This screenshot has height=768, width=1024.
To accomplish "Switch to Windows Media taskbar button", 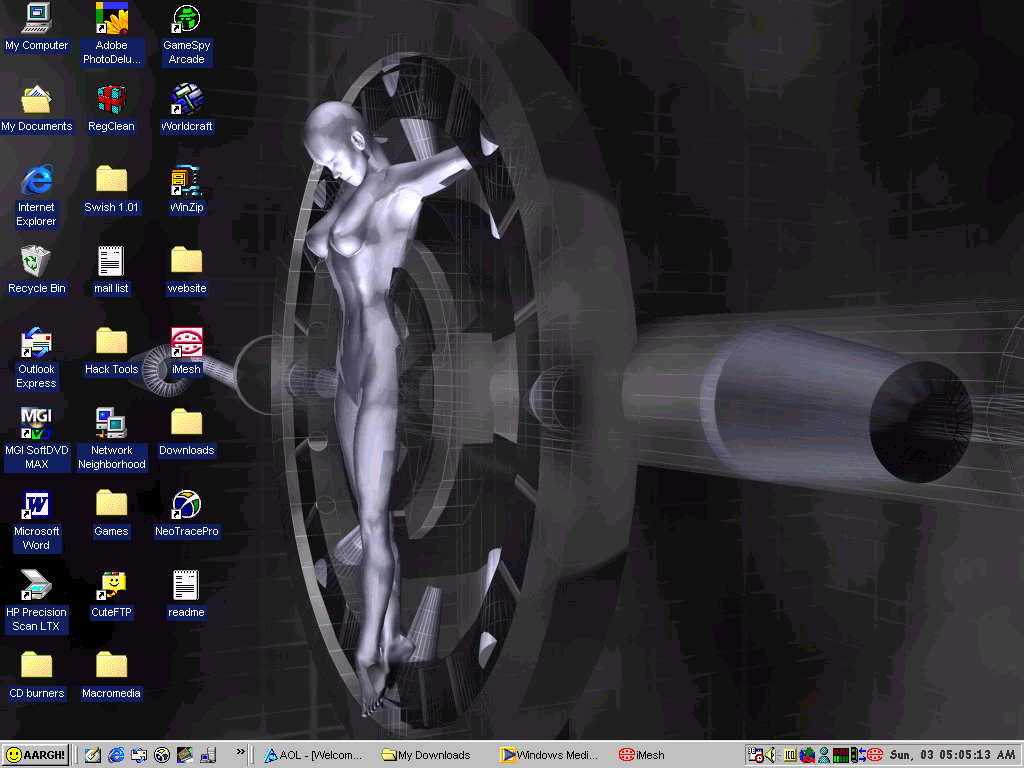I will click(550, 755).
